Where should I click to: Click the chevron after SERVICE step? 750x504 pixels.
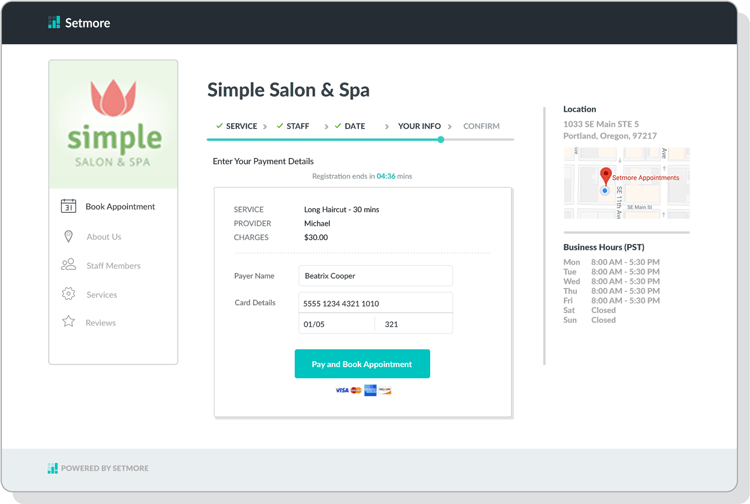point(265,127)
